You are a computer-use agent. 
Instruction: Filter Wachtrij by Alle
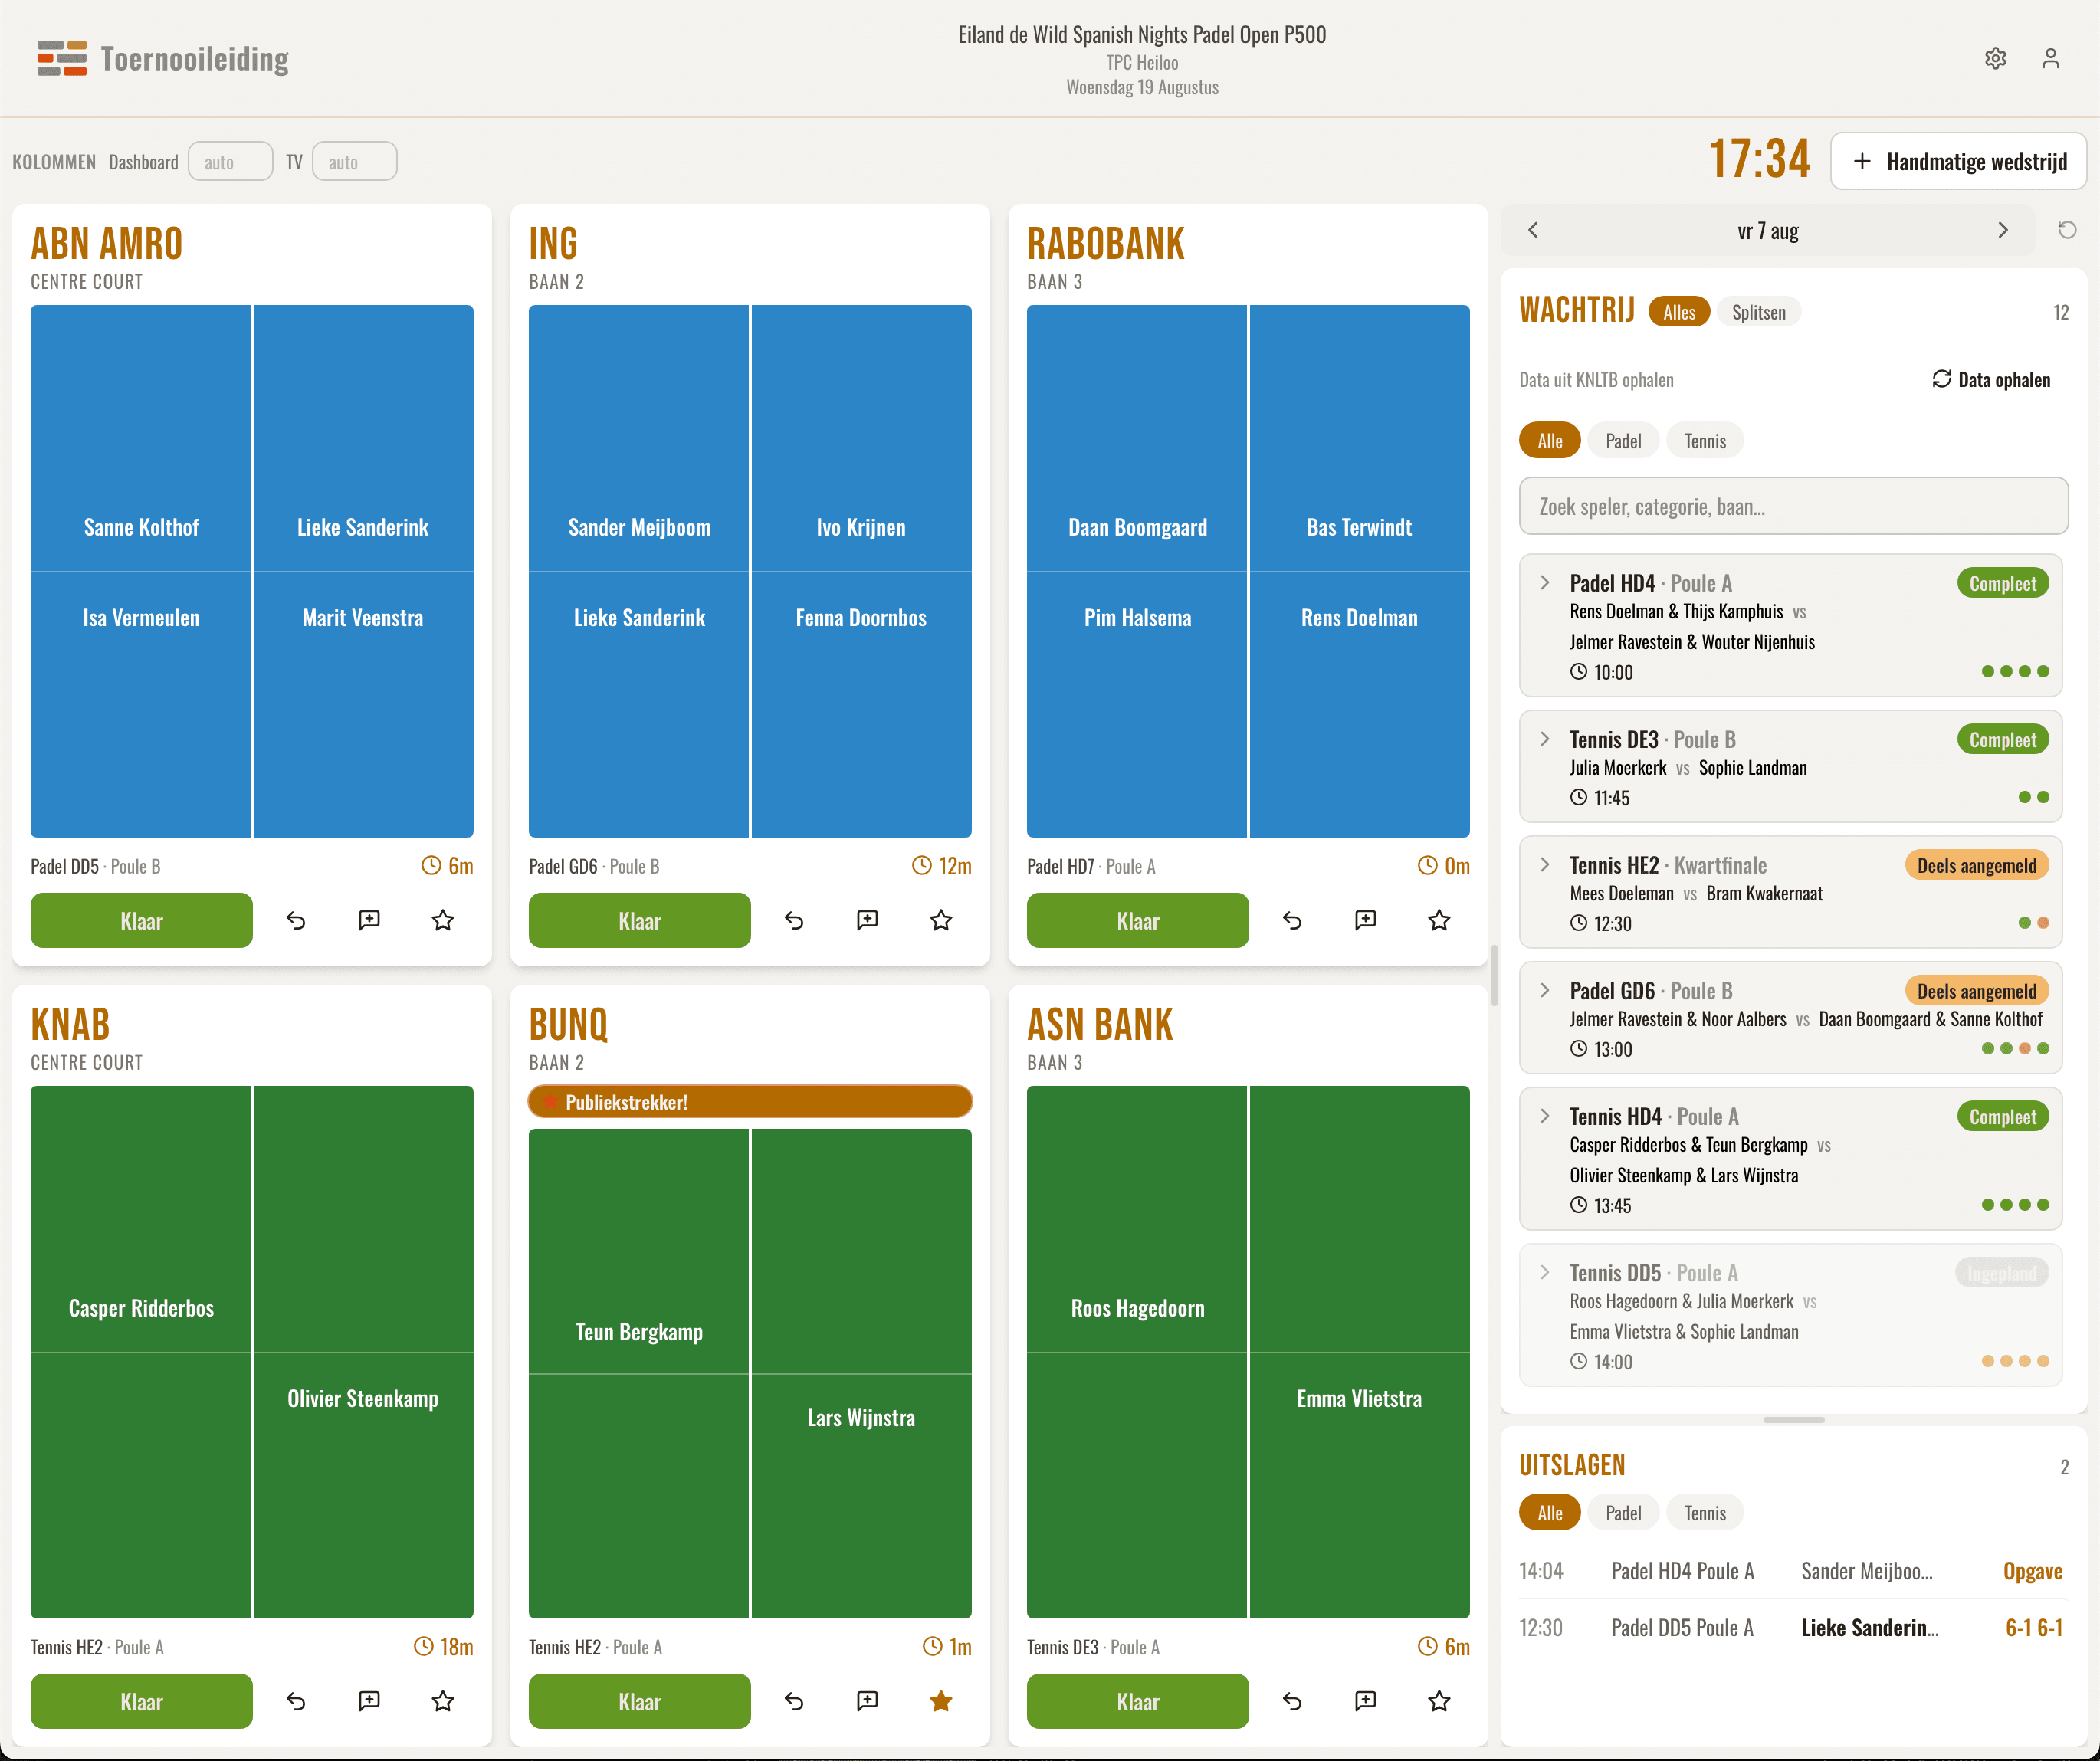coord(1549,441)
